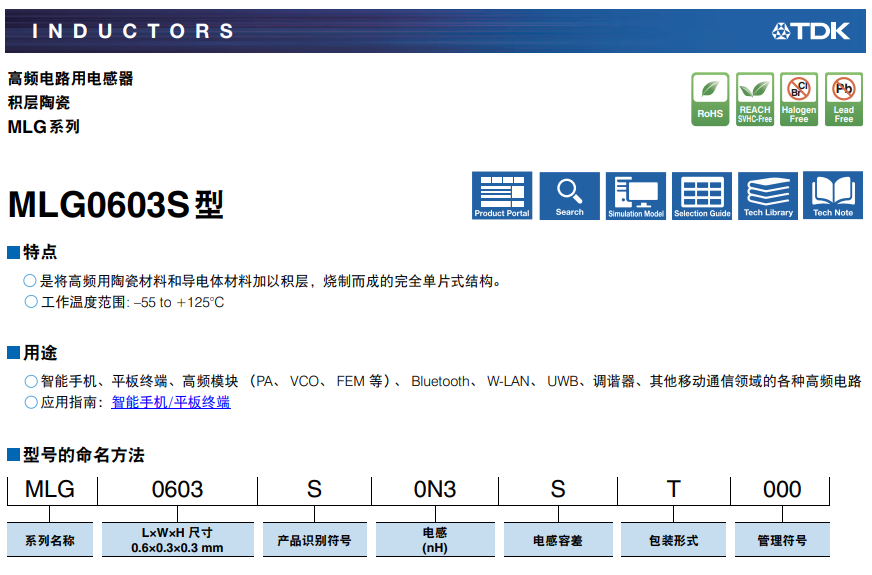Image resolution: width=872 pixels, height=575 pixels.
Task: Click the 0N3 inductance code box
Action: [x=435, y=489]
